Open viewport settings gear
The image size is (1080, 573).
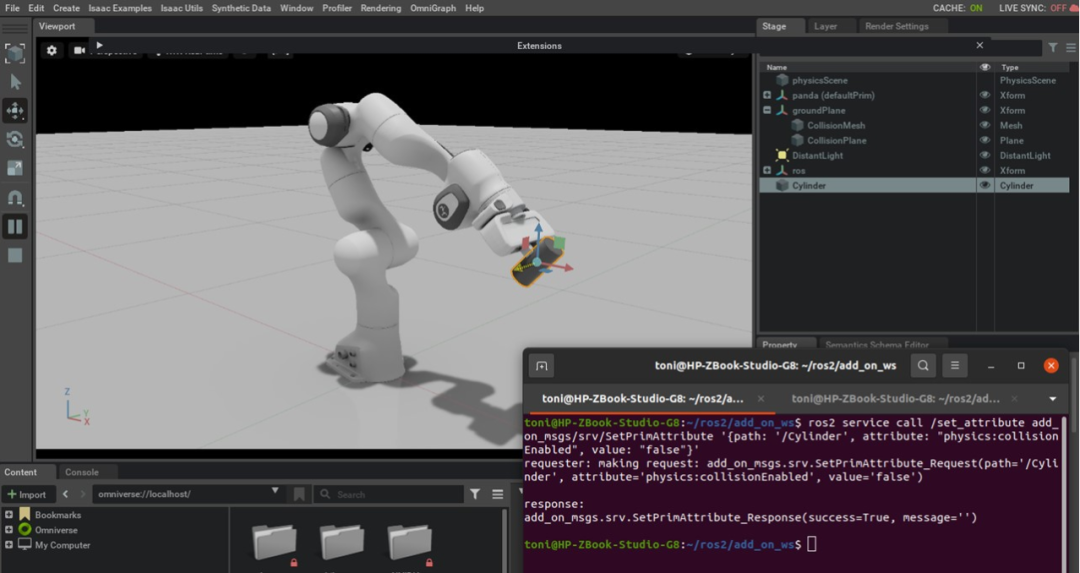pos(52,50)
